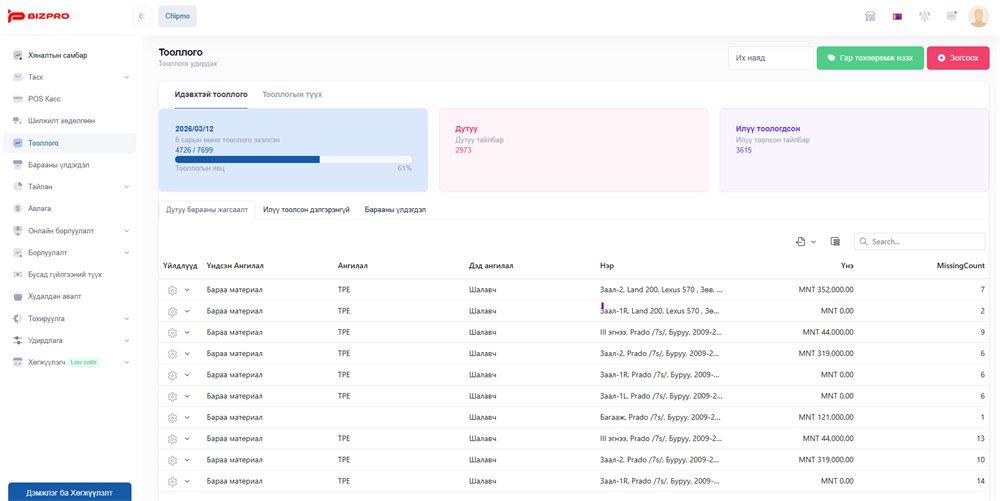1000x501 pixels.
Task: Expand the Удирдлага sidebar menu
Action: (126, 340)
